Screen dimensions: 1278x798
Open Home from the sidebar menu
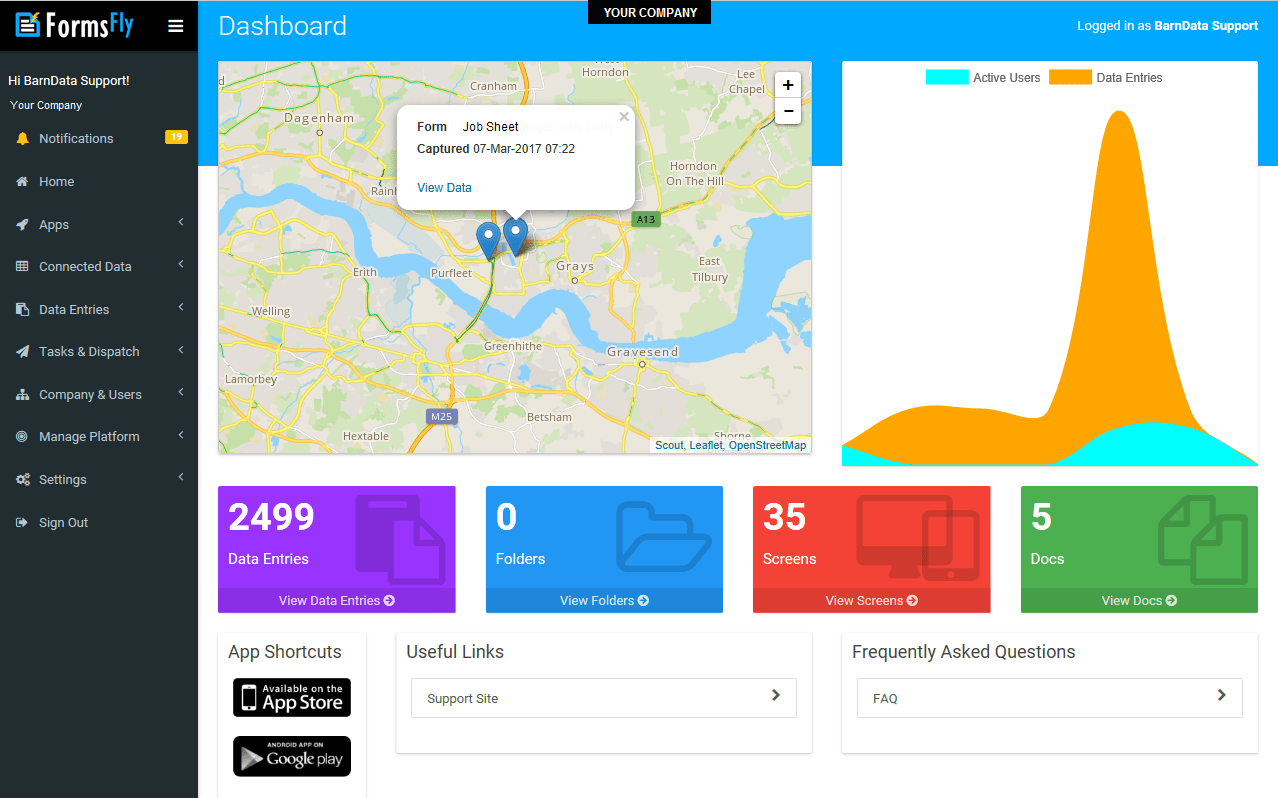point(58,181)
